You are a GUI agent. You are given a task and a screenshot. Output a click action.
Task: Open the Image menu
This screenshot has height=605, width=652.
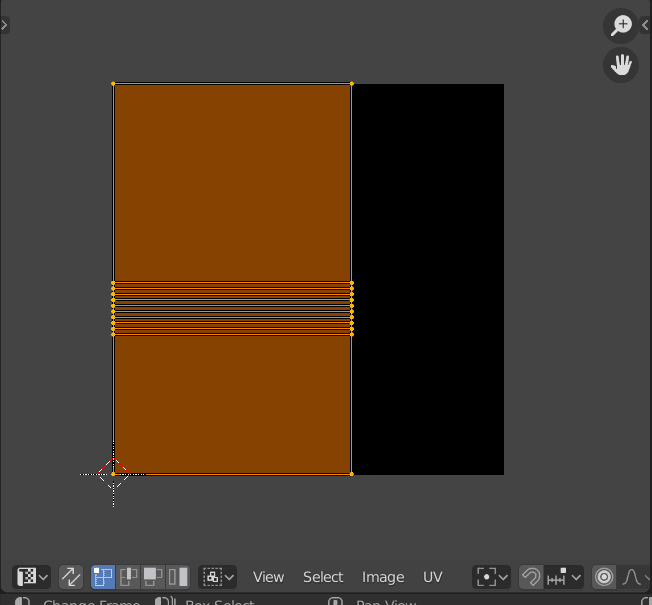tap(383, 577)
